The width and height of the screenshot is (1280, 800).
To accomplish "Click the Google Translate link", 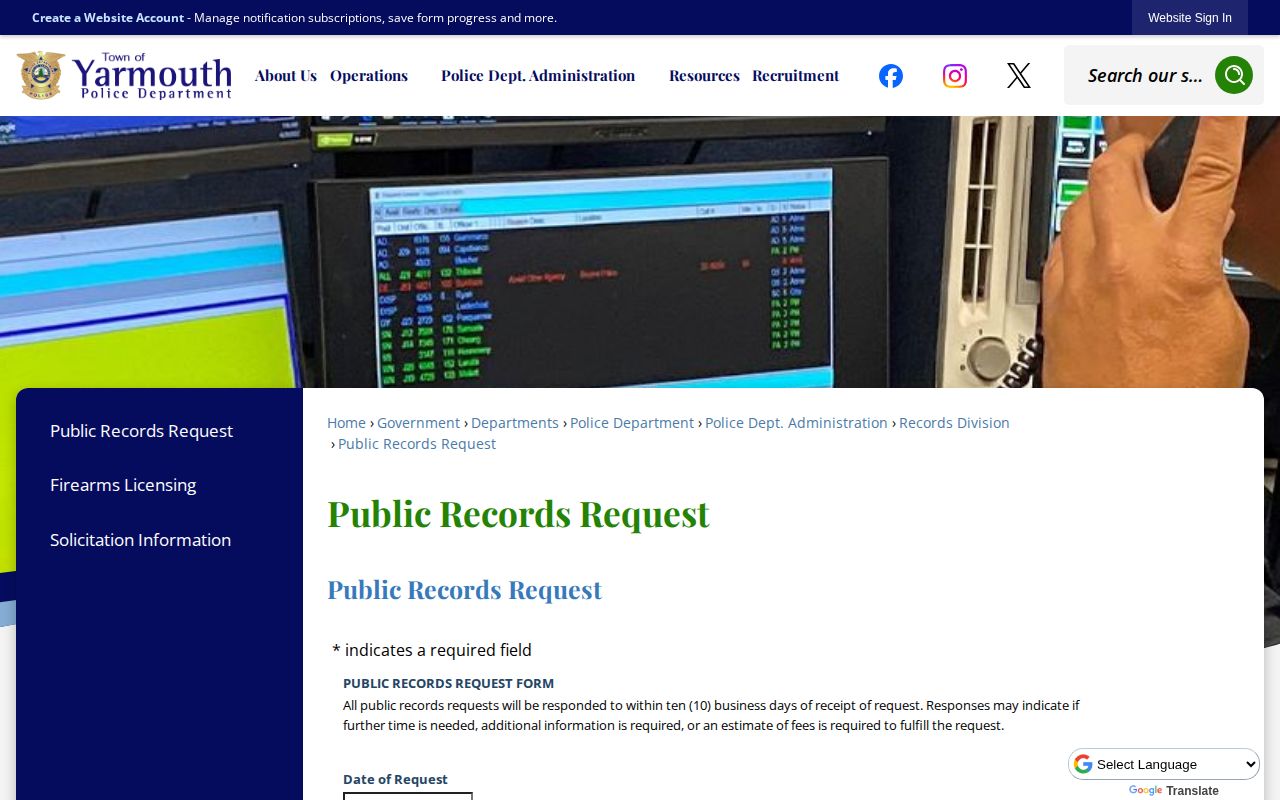I will click(1174, 791).
